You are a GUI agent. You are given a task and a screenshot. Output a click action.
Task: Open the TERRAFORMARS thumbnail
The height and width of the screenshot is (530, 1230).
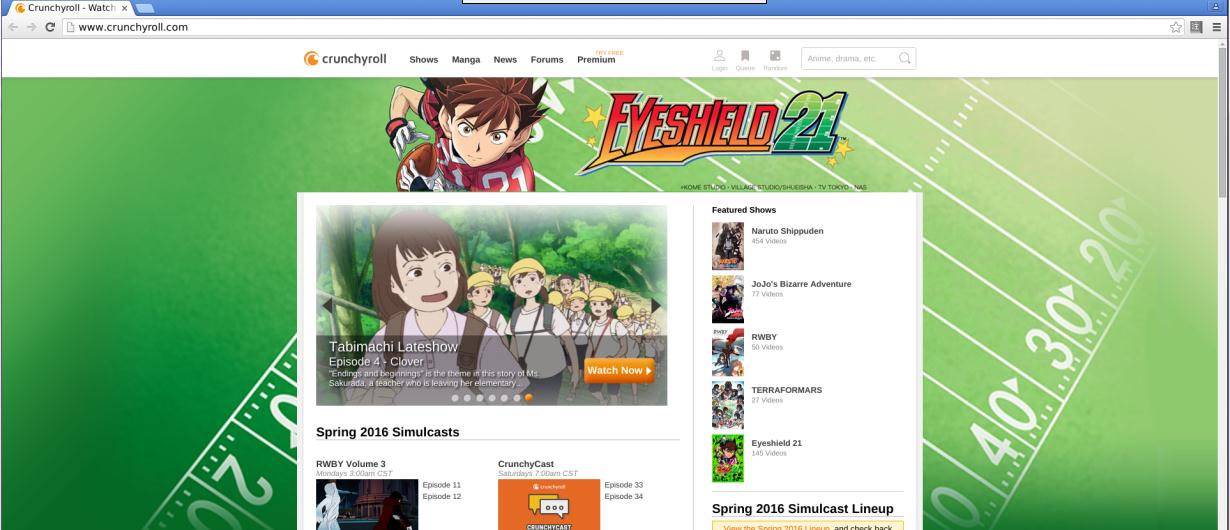coord(728,405)
